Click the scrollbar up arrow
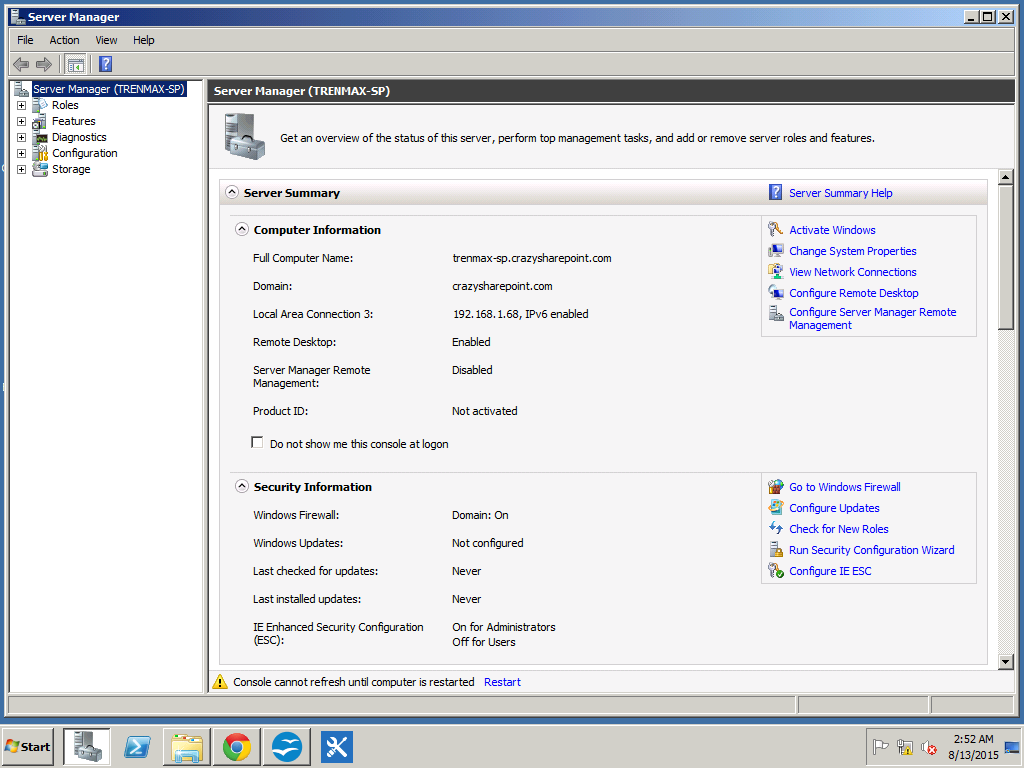This screenshot has height=768, width=1024. pyautogui.click(x=1006, y=177)
